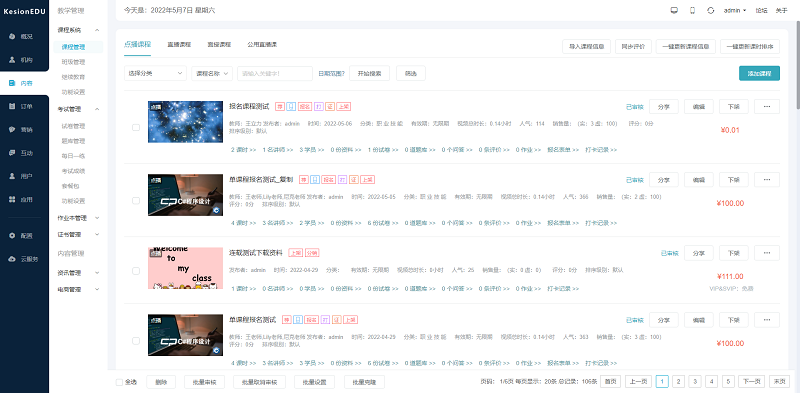Open more options (···) for 单课程报名测试_复制
800x393 pixels.
[767, 180]
